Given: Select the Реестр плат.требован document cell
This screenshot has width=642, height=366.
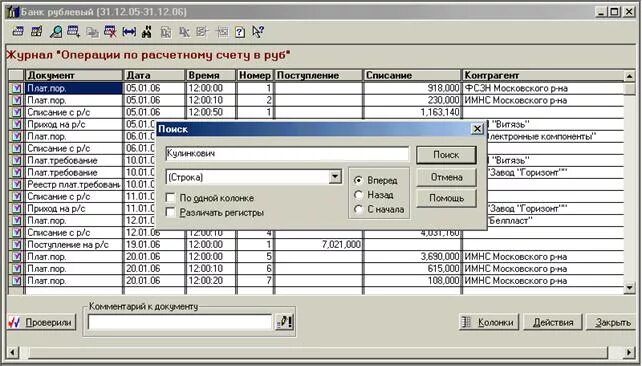Looking at the screenshot, I should [74, 185].
